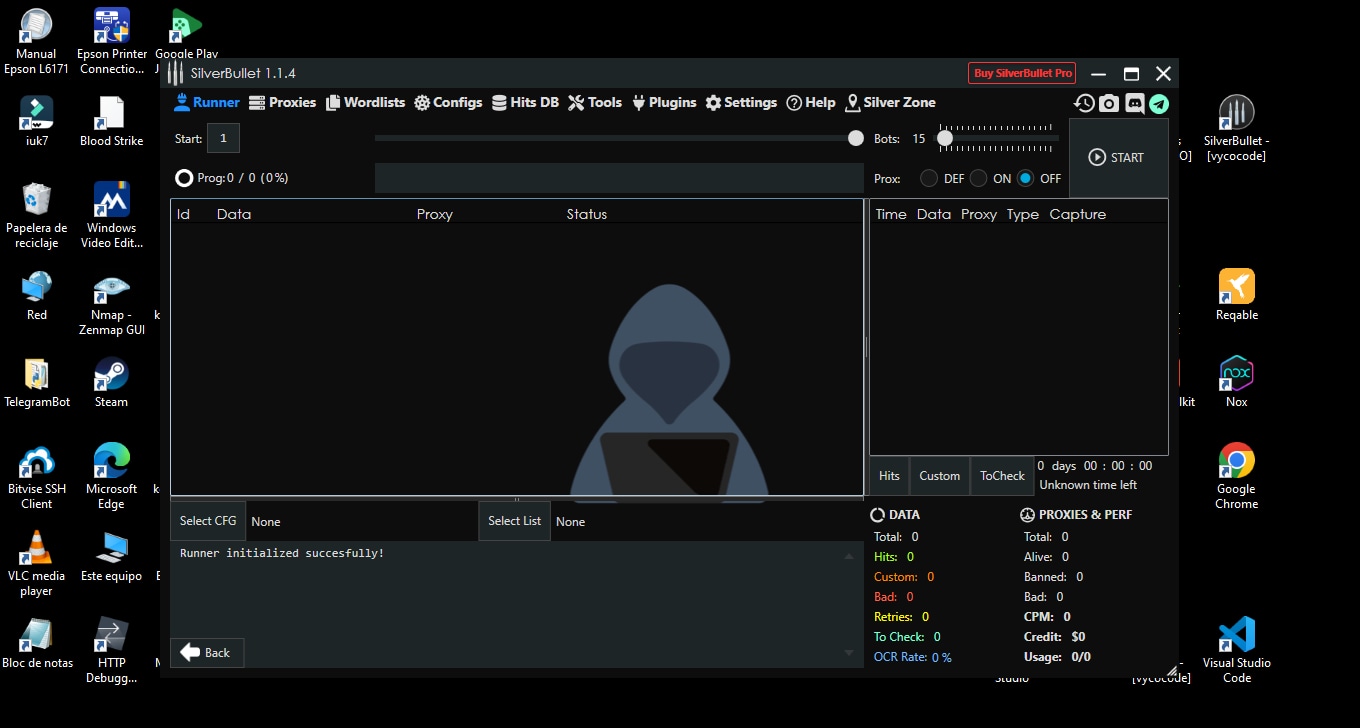Viewport: 1360px width, 728px height.
Task: Switch to the Runner tab
Action: pos(207,102)
